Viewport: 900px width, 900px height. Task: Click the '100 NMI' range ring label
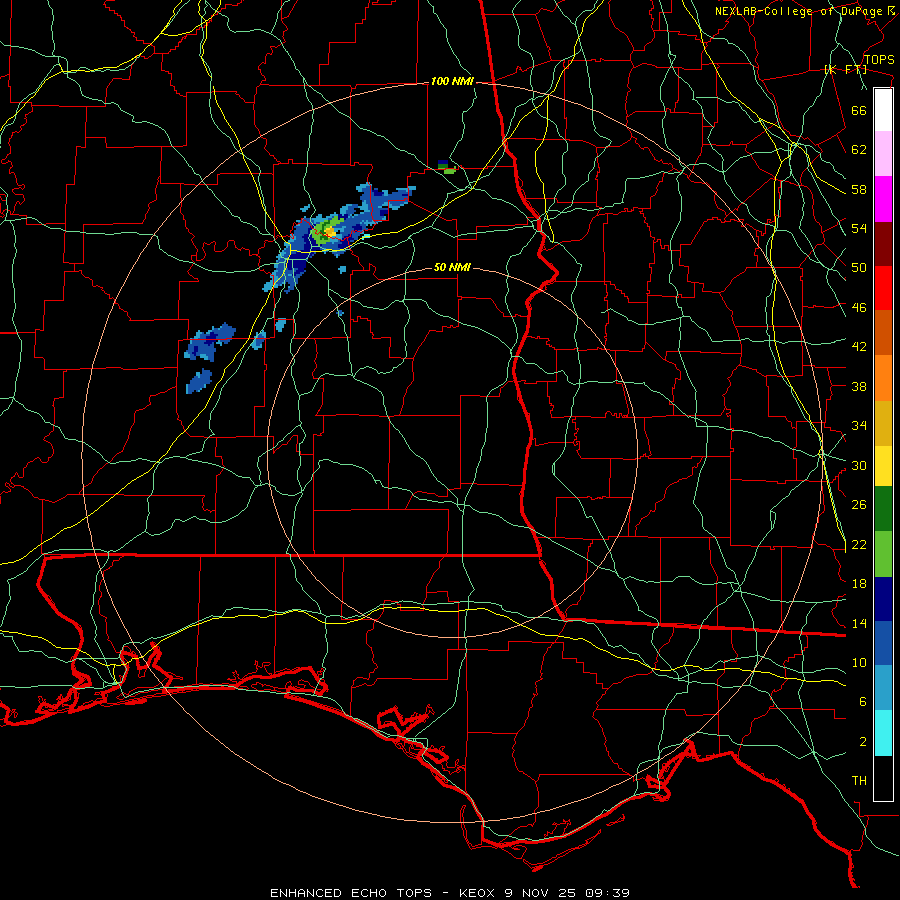(x=452, y=82)
